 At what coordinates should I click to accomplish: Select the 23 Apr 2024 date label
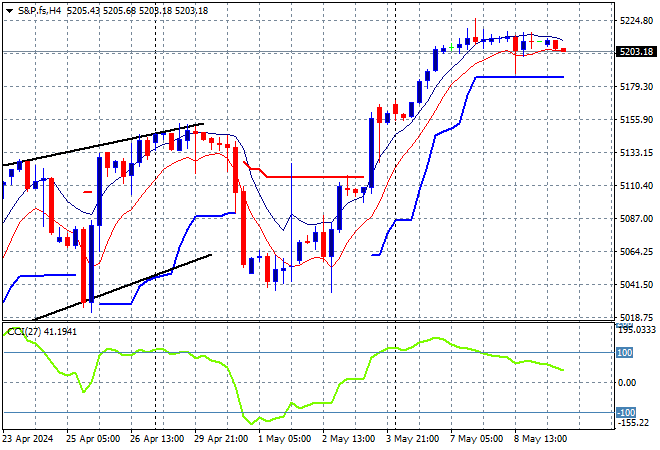pyautogui.click(x=28, y=439)
